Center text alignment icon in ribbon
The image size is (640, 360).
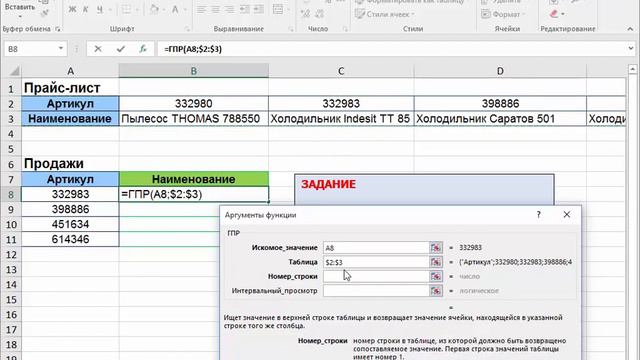(216, 10)
